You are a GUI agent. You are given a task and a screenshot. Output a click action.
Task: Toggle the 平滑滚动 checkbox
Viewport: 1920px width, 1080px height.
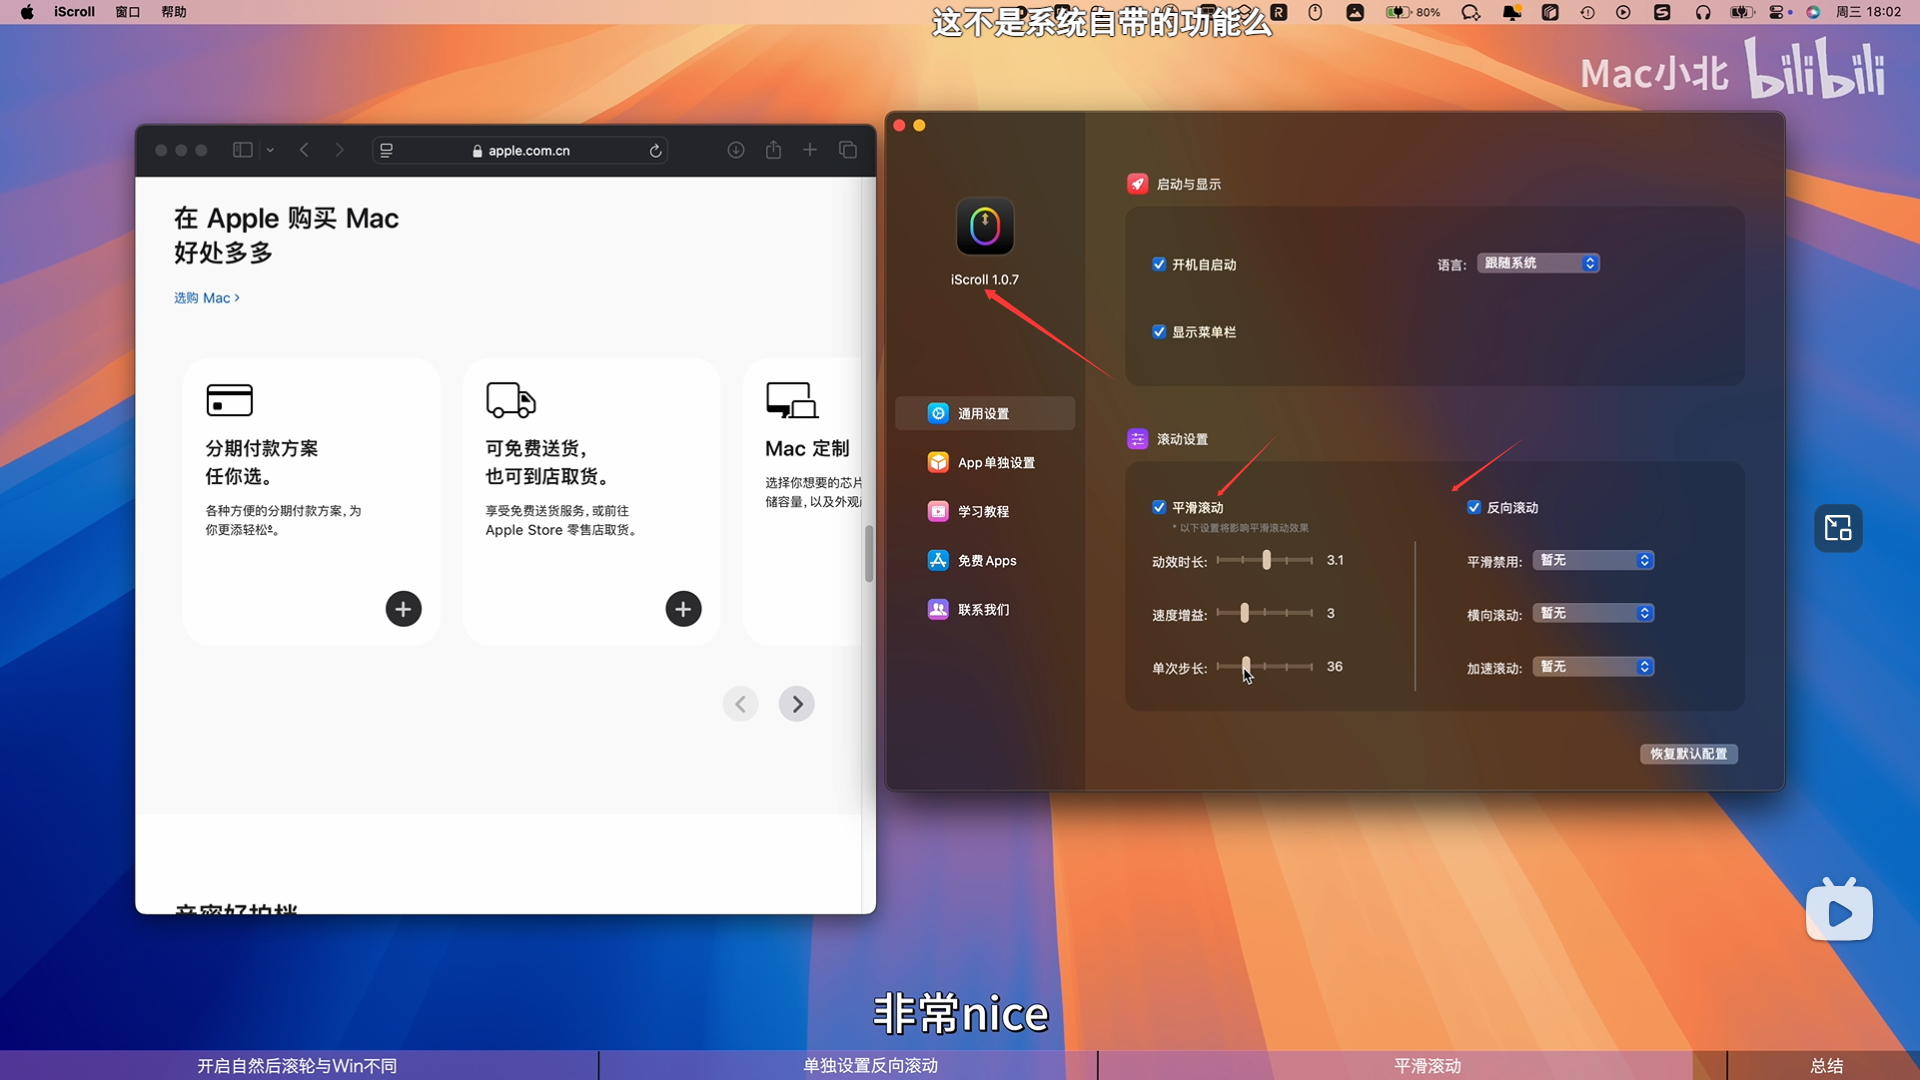1159,508
